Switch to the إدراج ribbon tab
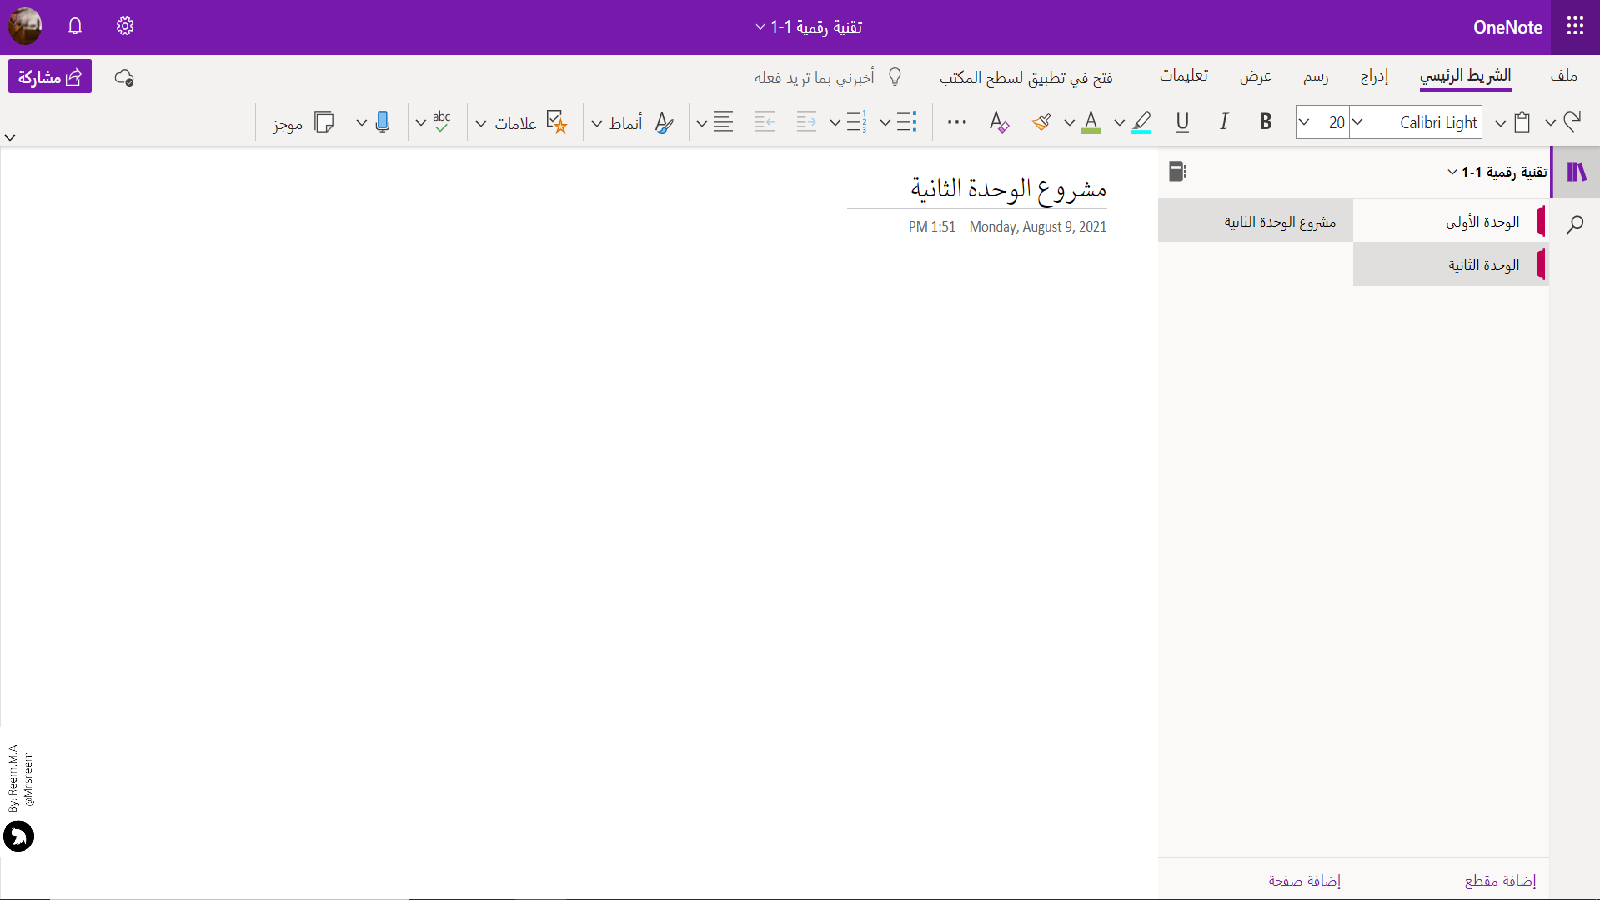The image size is (1600, 900). (1374, 77)
